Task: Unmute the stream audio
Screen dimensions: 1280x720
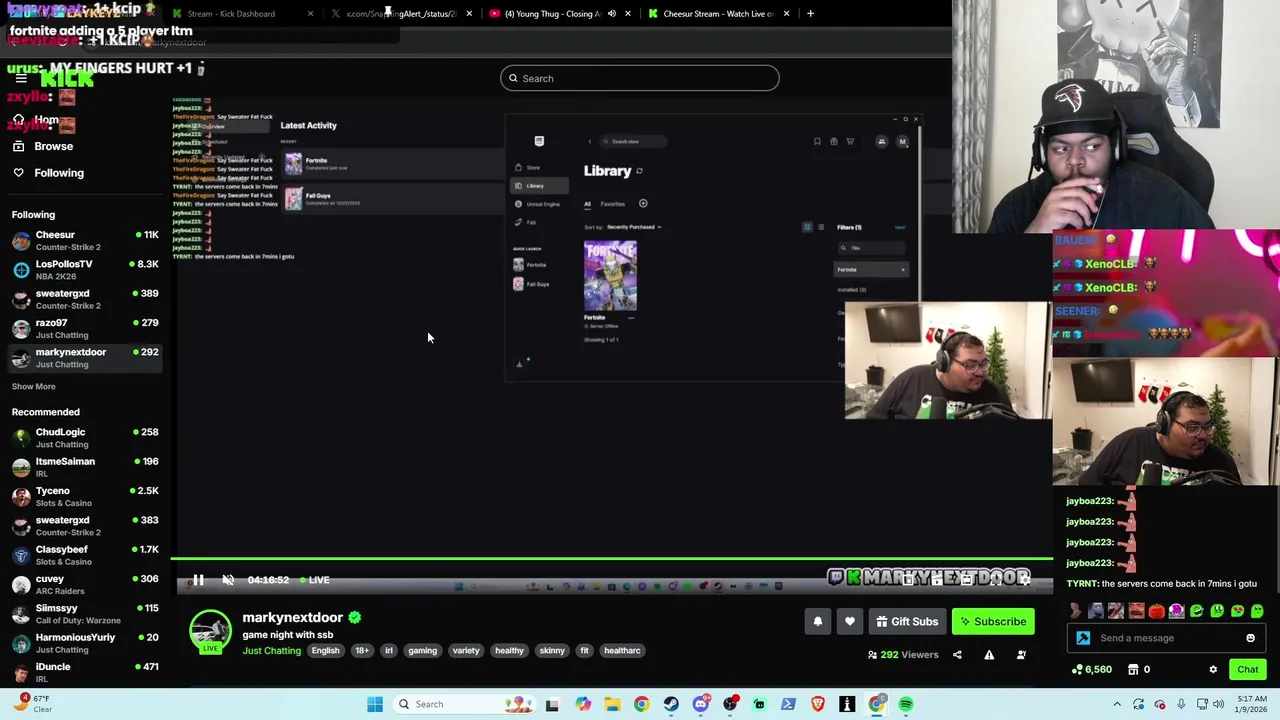Action: pyautogui.click(x=228, y=580)
